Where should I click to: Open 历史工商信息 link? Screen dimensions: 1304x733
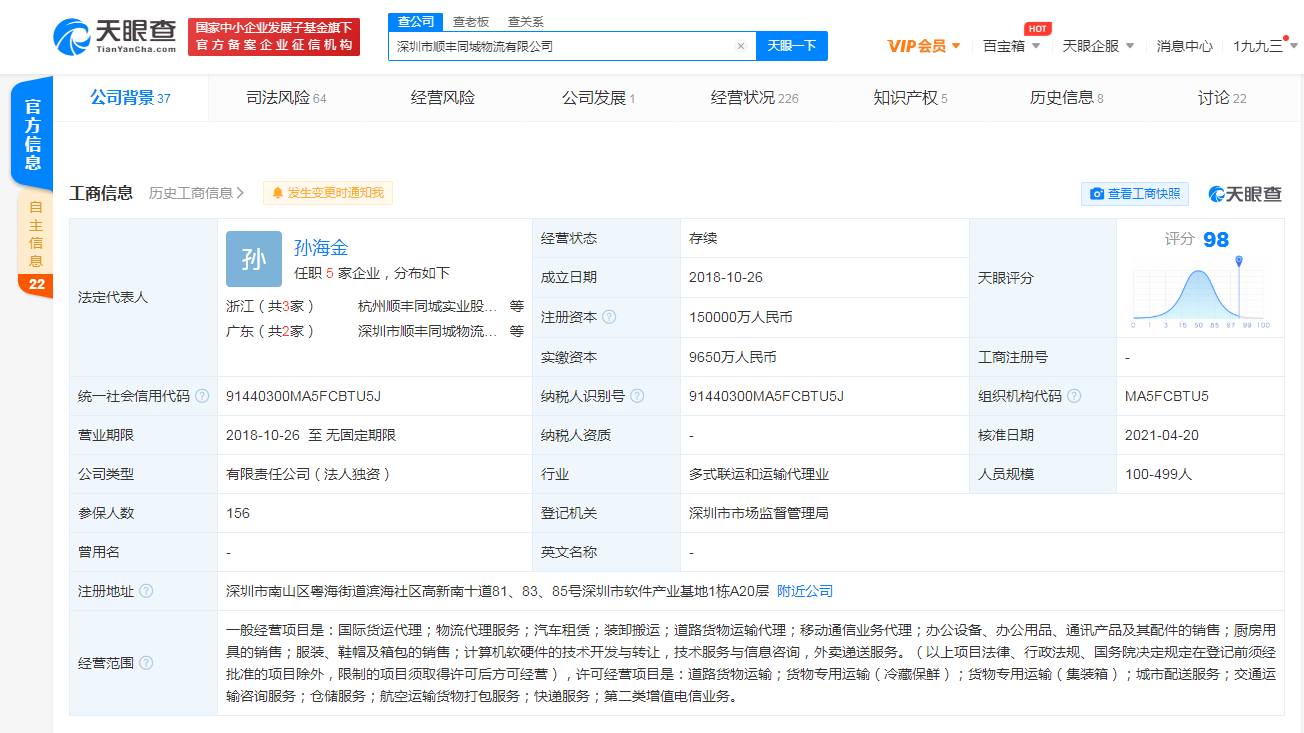[x=196, y=193]
